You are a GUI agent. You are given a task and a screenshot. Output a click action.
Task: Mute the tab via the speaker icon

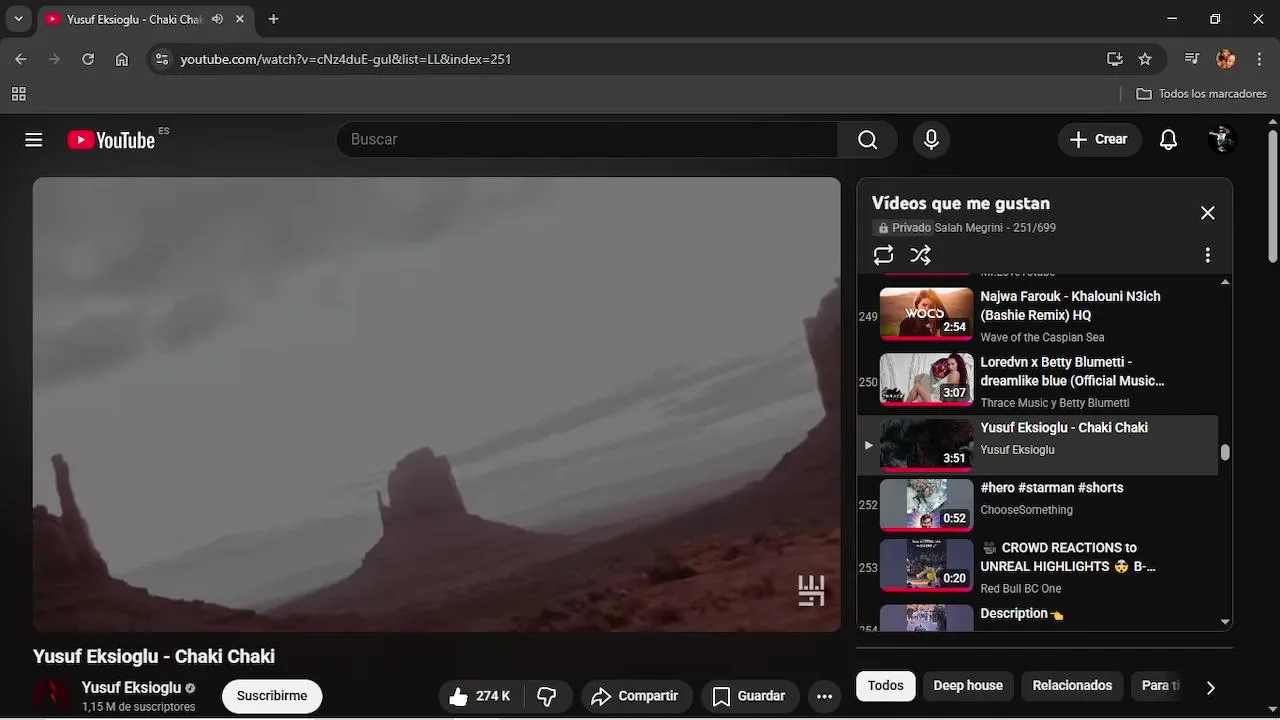217,19
